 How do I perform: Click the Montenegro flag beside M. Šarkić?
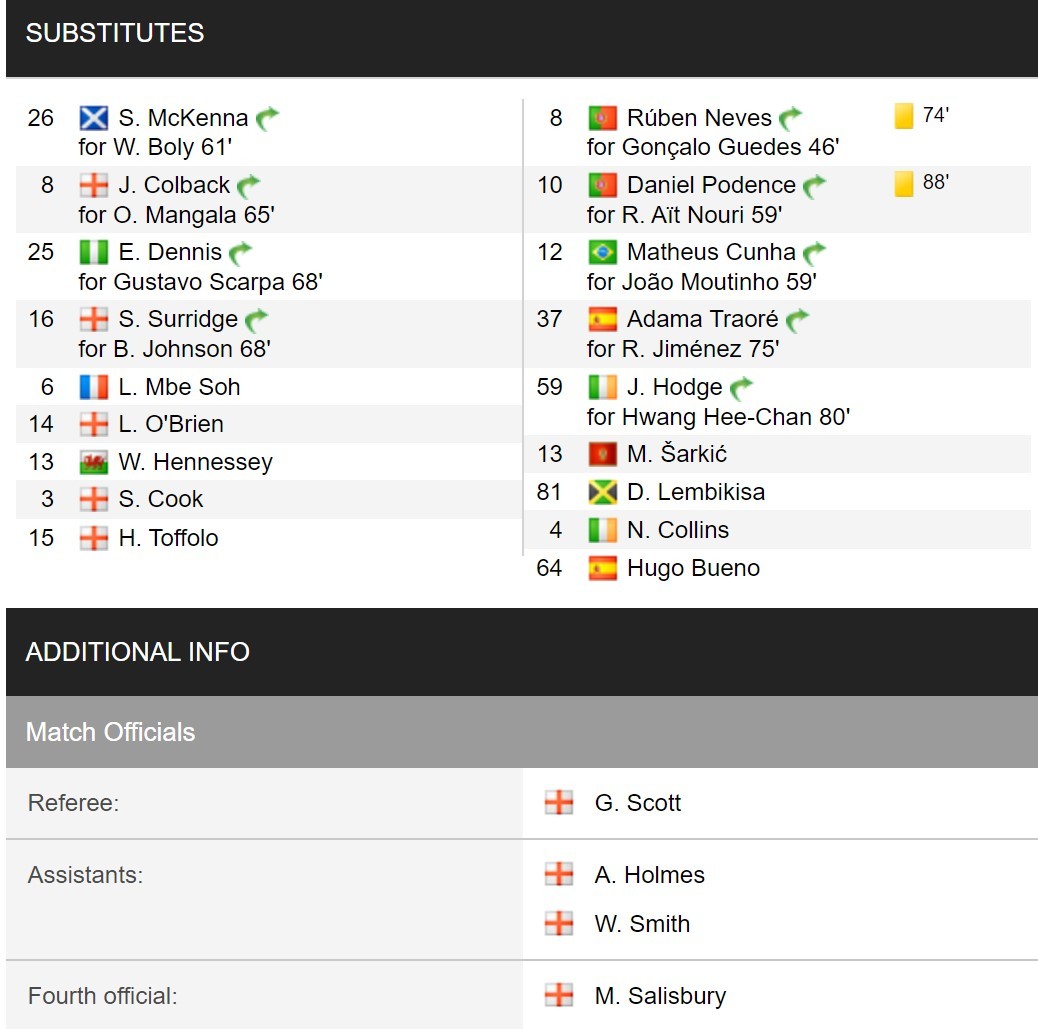pyautogui.click(x=602, y=454)
